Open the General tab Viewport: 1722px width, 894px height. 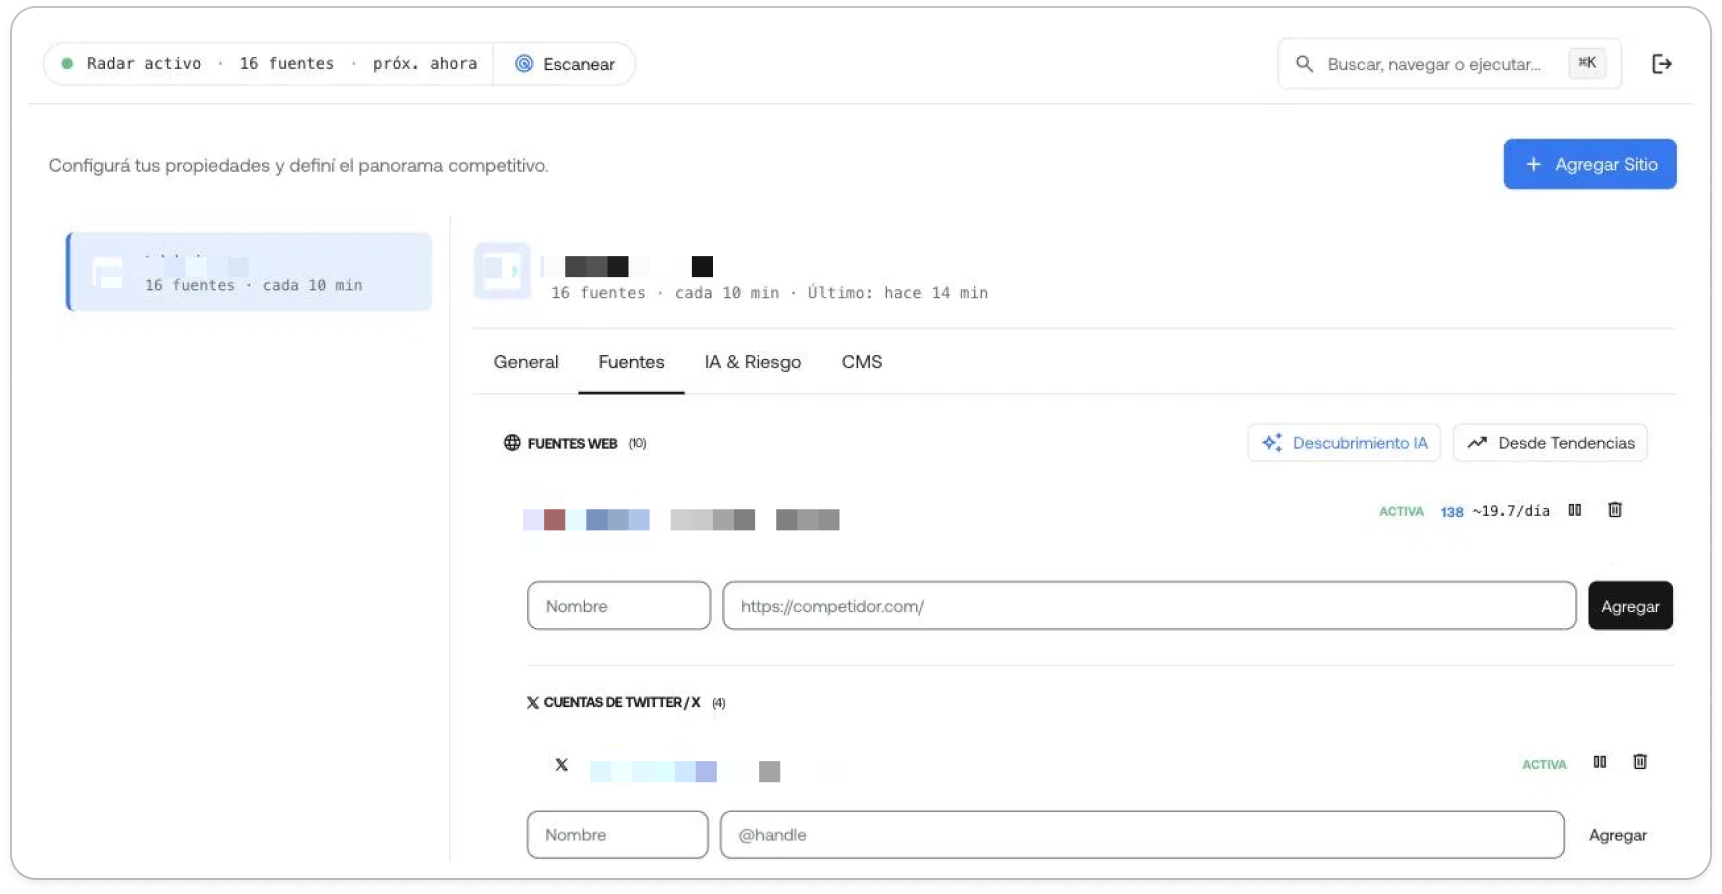526,362
